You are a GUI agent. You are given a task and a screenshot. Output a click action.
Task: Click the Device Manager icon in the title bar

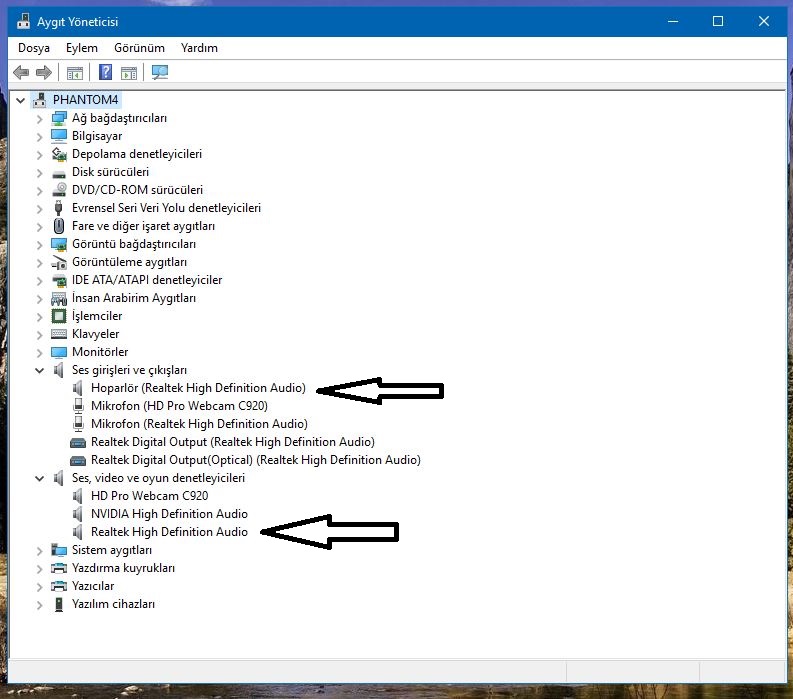pyautogui.click(x=24, y=21)
